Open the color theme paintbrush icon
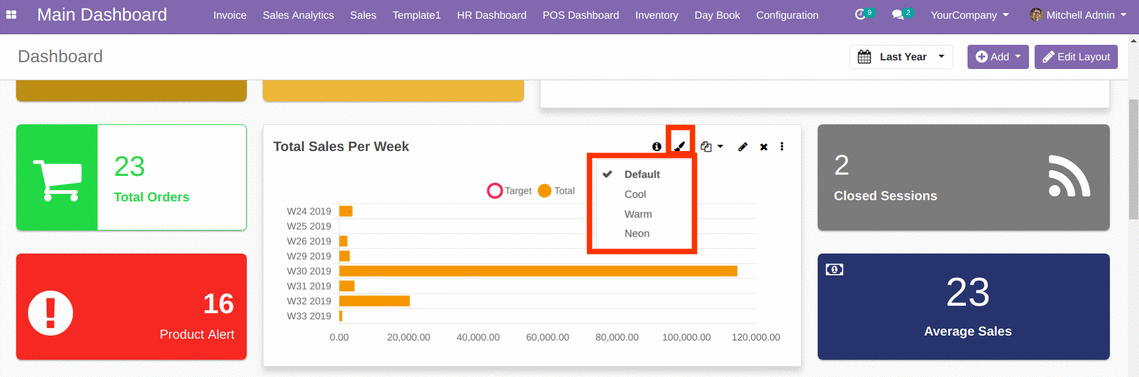This screenshot has height=377, width=1139. (x=679, y=147)
